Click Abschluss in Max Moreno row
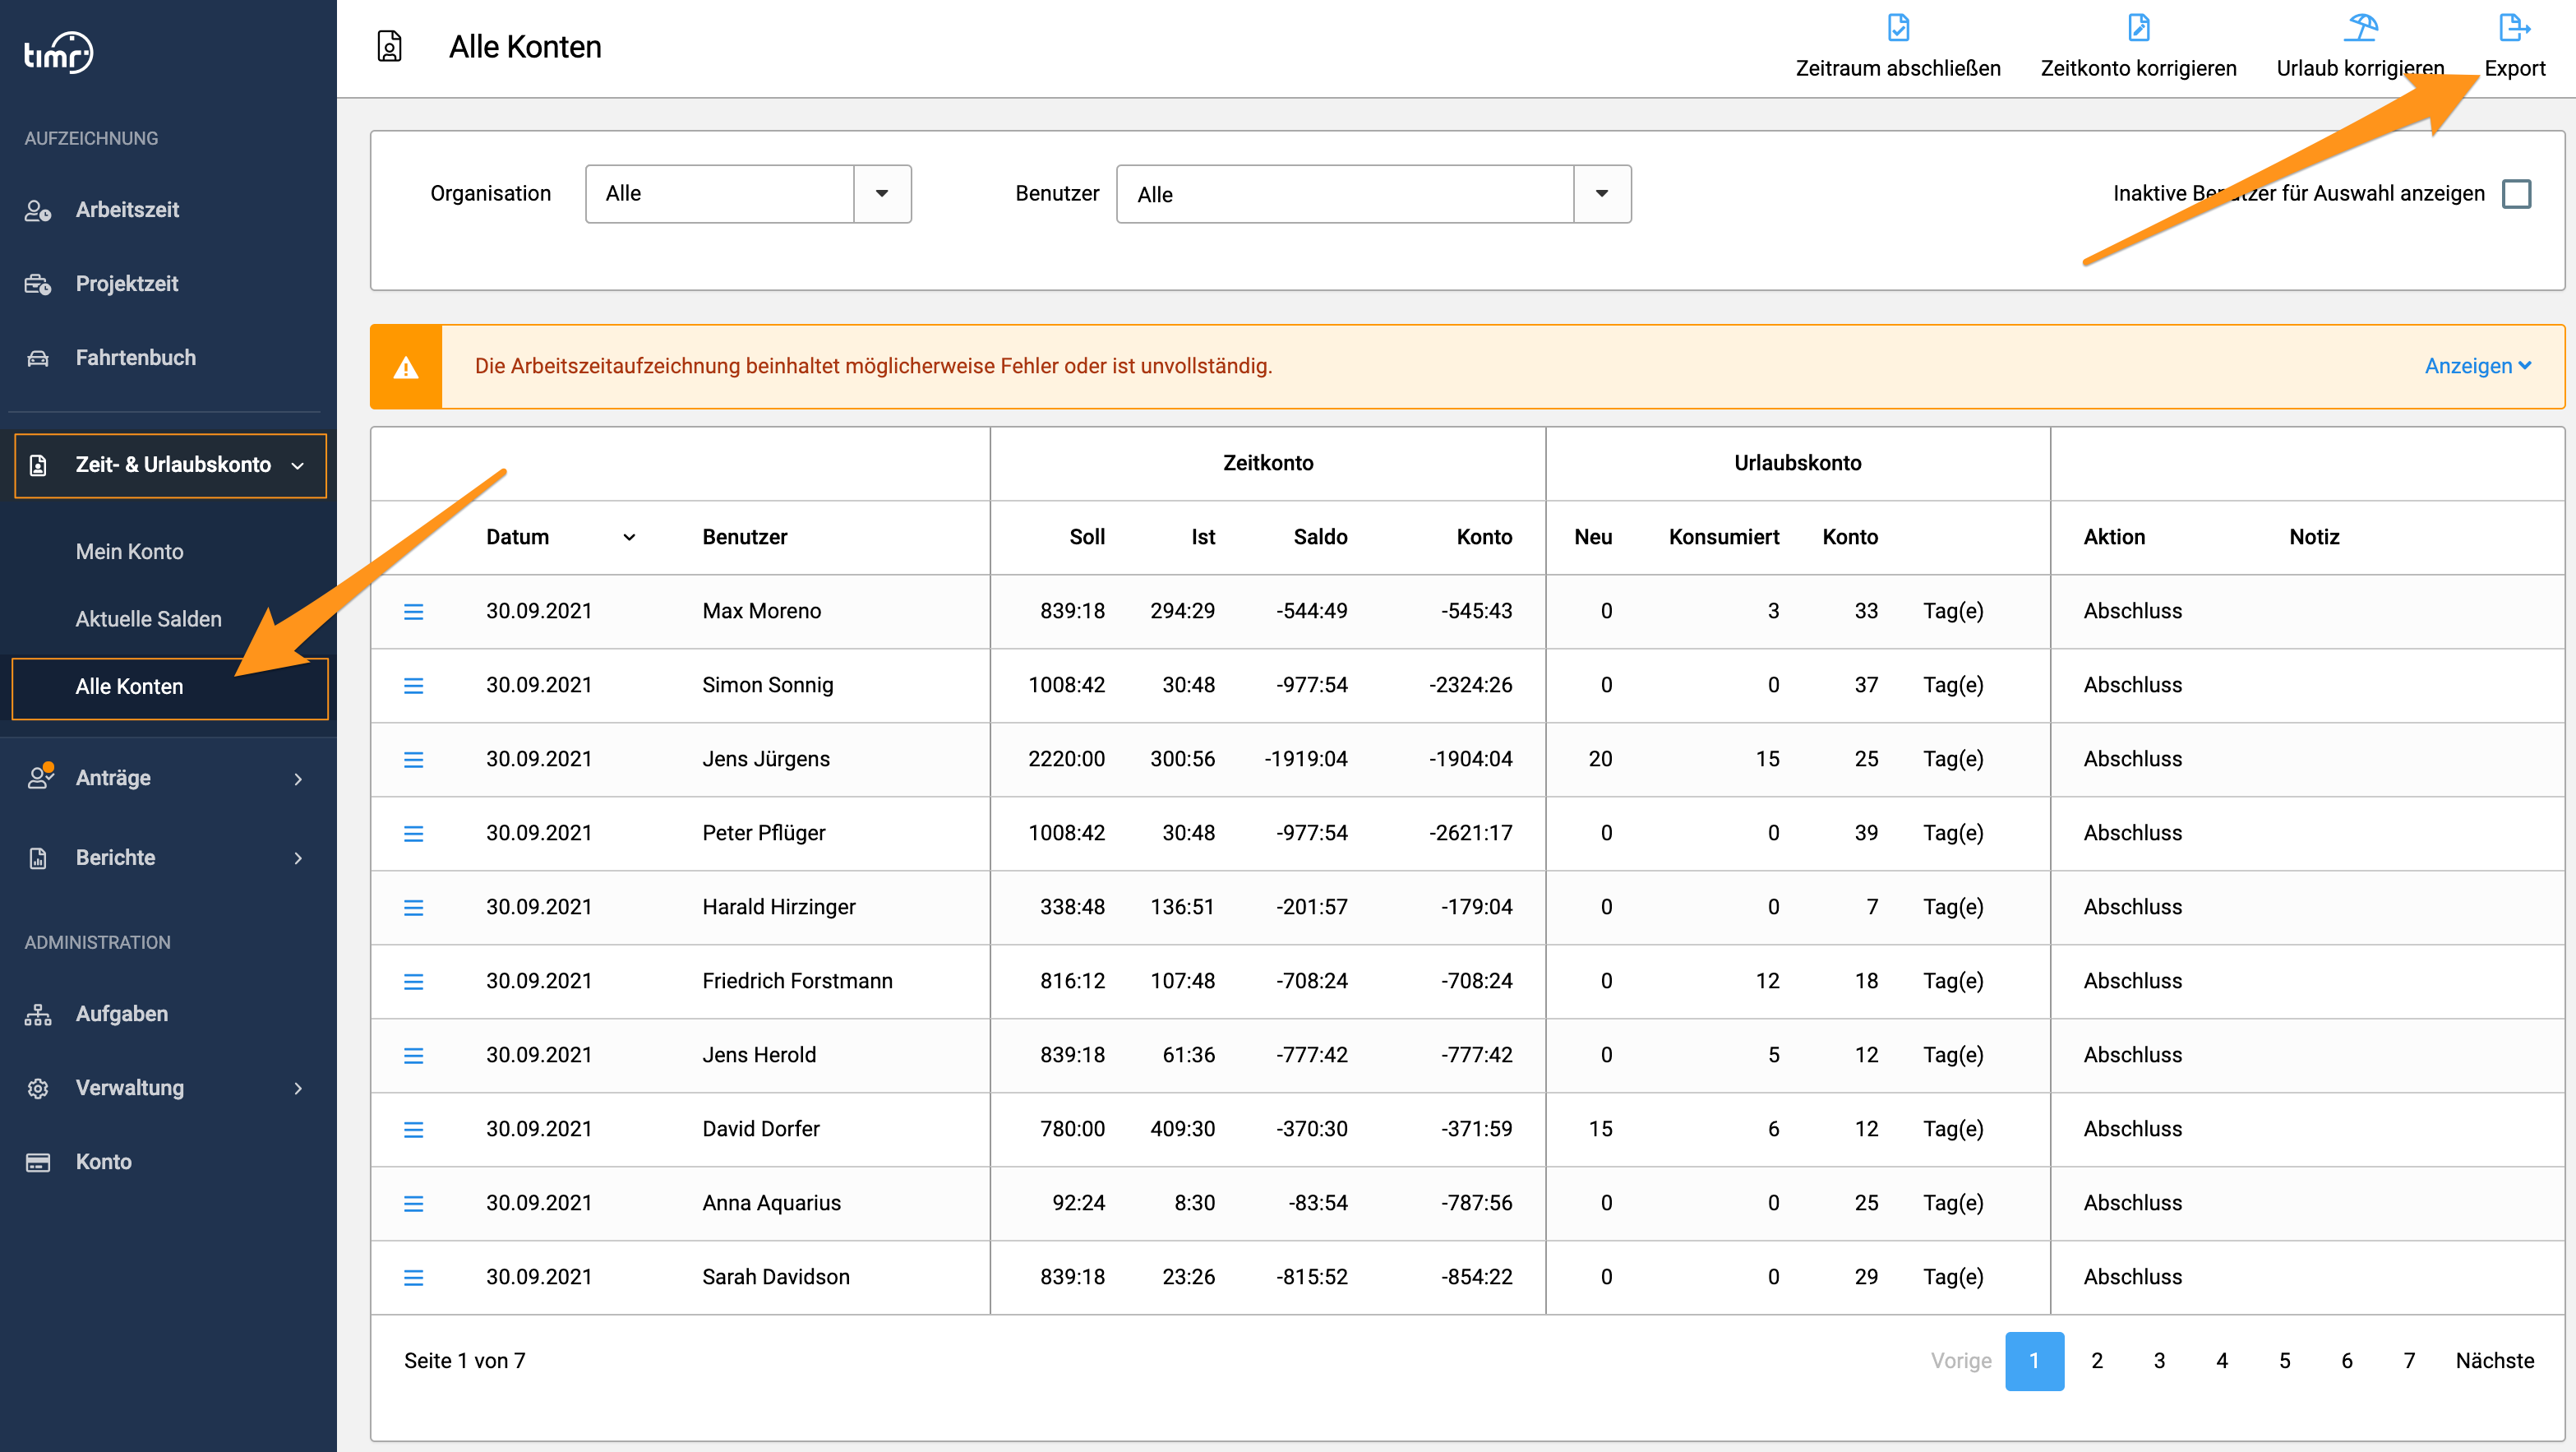This screenshot has height=1452, width=2576. pyautogui.click(x=2132, y=611)
